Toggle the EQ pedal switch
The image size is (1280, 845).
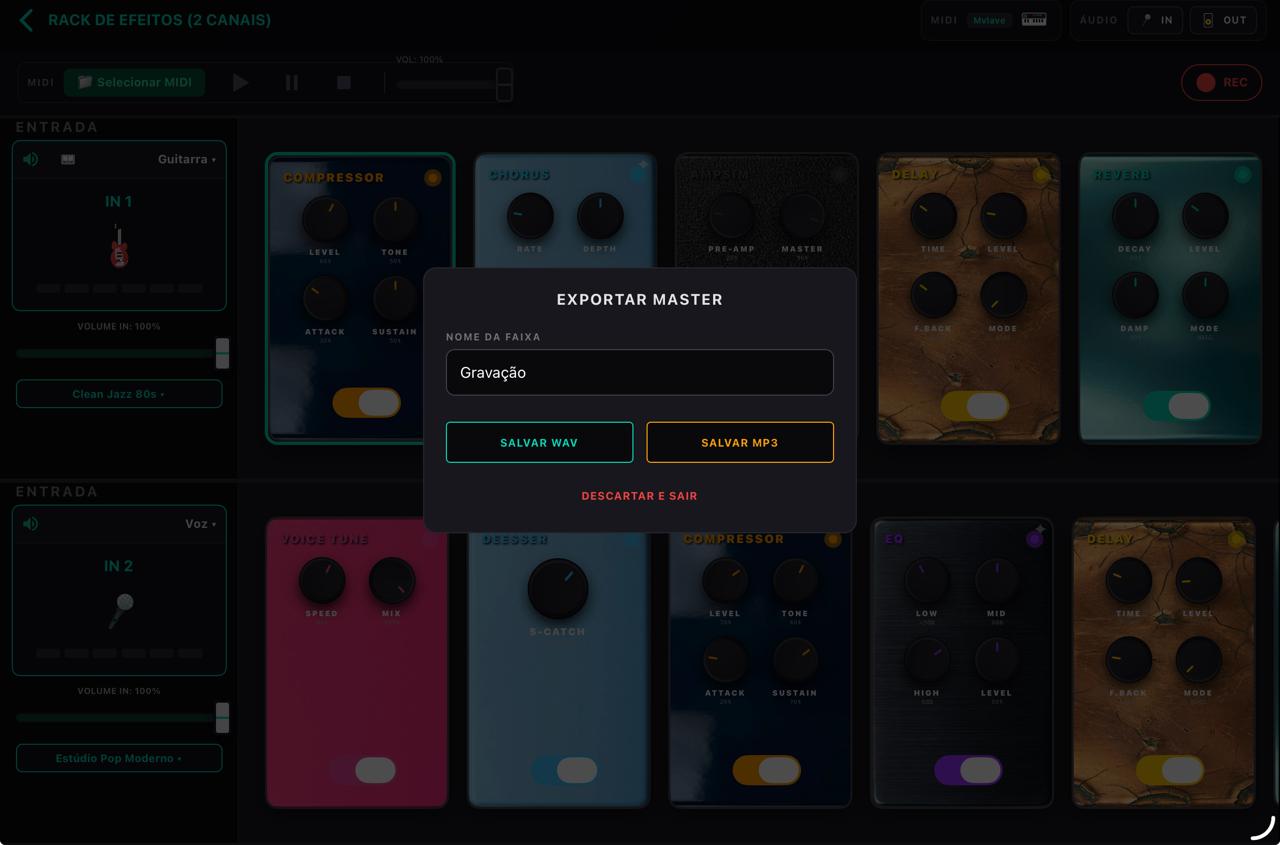(x=968, y=770)
